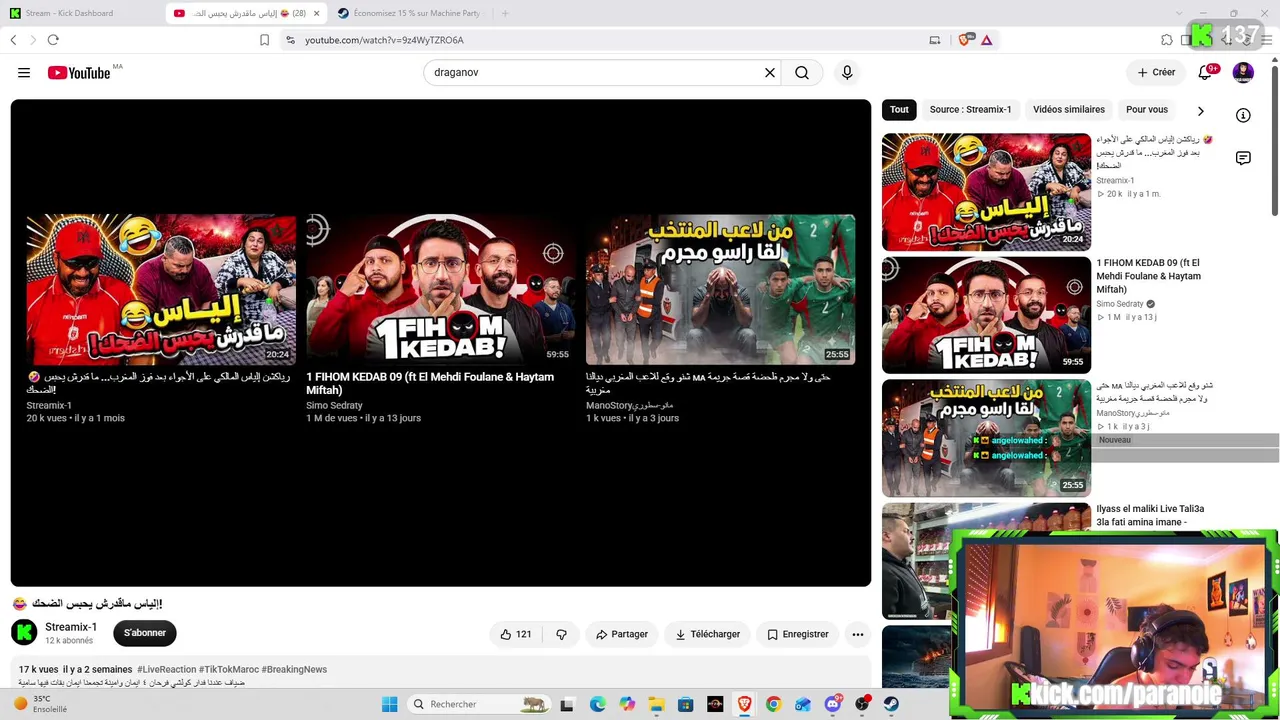
Task: Open sidebar title 'Ilyass el maliki Live Tali3a'
Action: click(1150, 516)
